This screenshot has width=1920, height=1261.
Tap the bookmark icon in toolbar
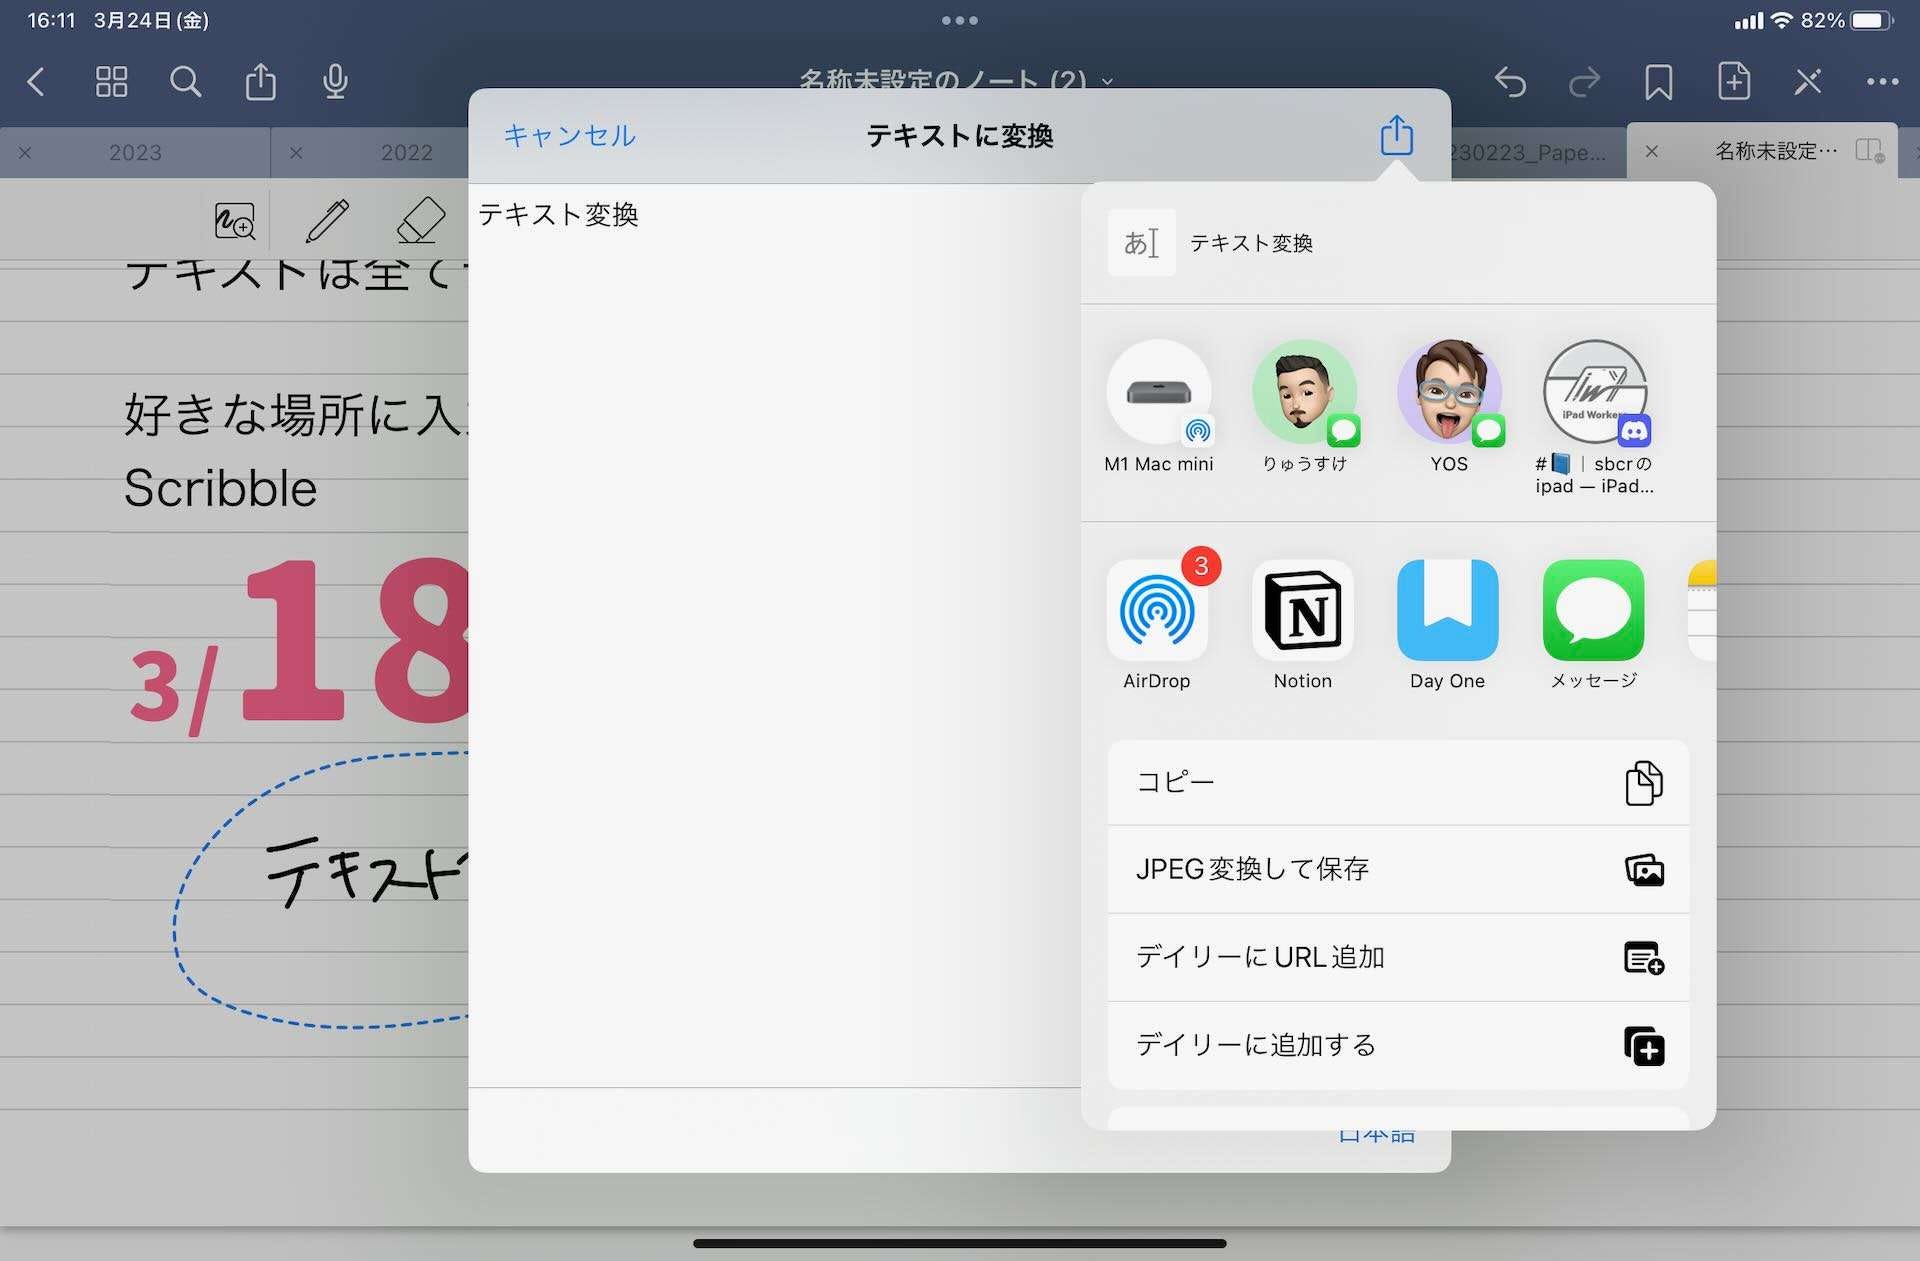pyautogui.click(x=1658, y=82)
